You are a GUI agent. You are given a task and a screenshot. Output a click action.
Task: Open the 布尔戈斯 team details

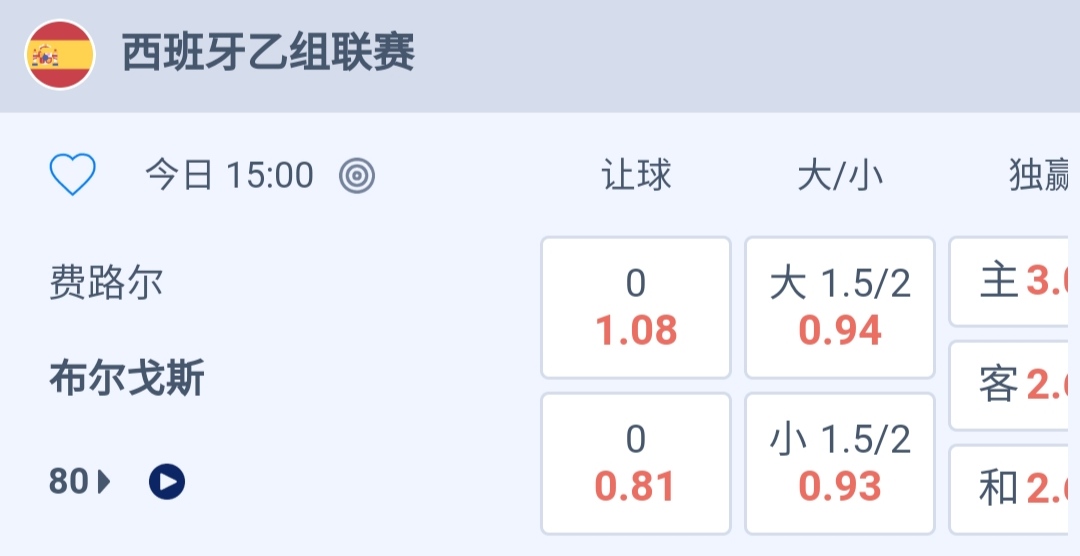127,380
